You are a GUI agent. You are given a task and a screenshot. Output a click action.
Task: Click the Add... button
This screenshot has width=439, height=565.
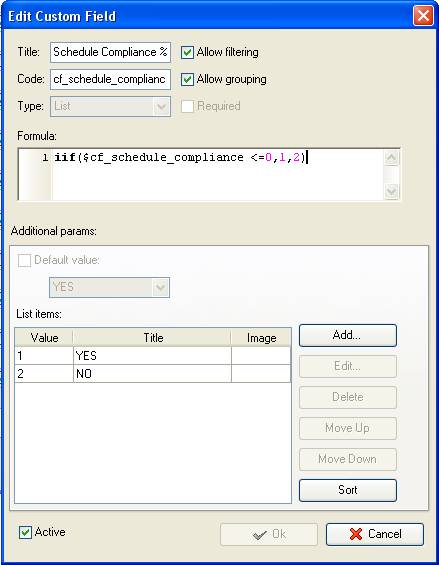point(348,335)
